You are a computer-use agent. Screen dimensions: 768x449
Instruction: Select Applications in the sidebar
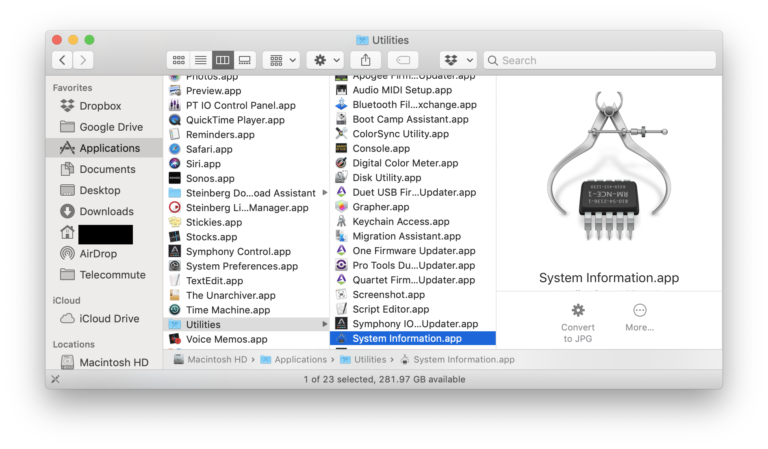[x=104, y=148]
